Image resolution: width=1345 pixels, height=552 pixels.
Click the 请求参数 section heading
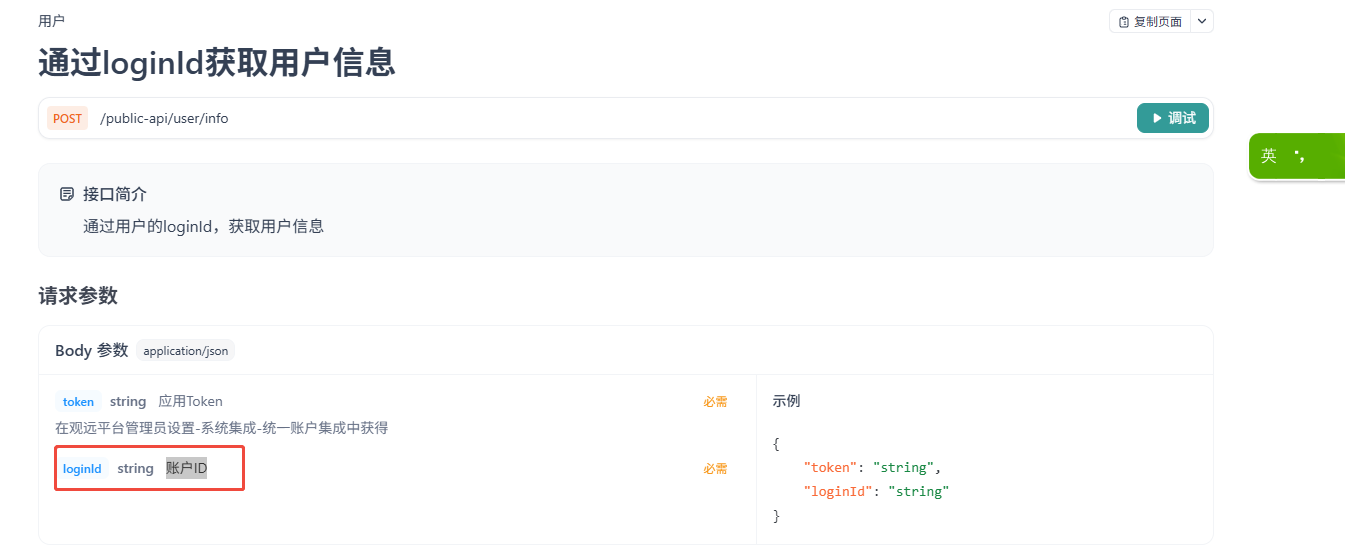(78, 296)
